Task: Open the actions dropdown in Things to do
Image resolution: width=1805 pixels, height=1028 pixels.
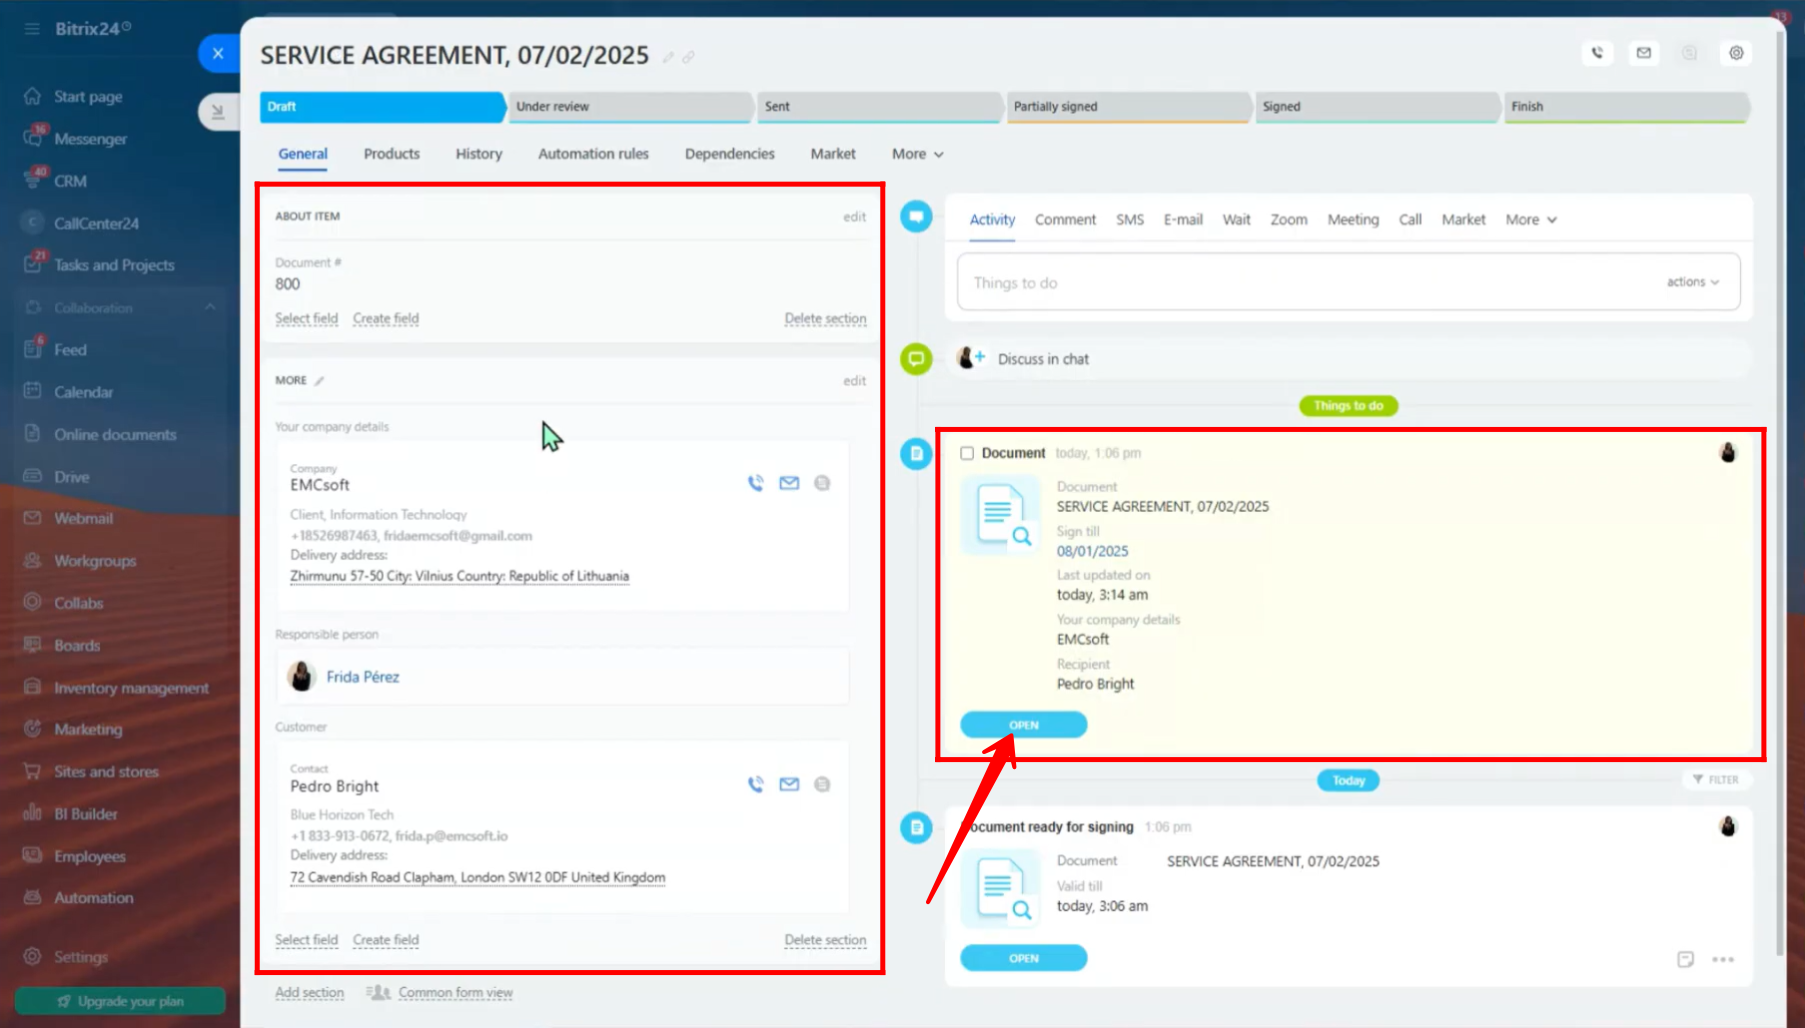Action: point(1692,282)
